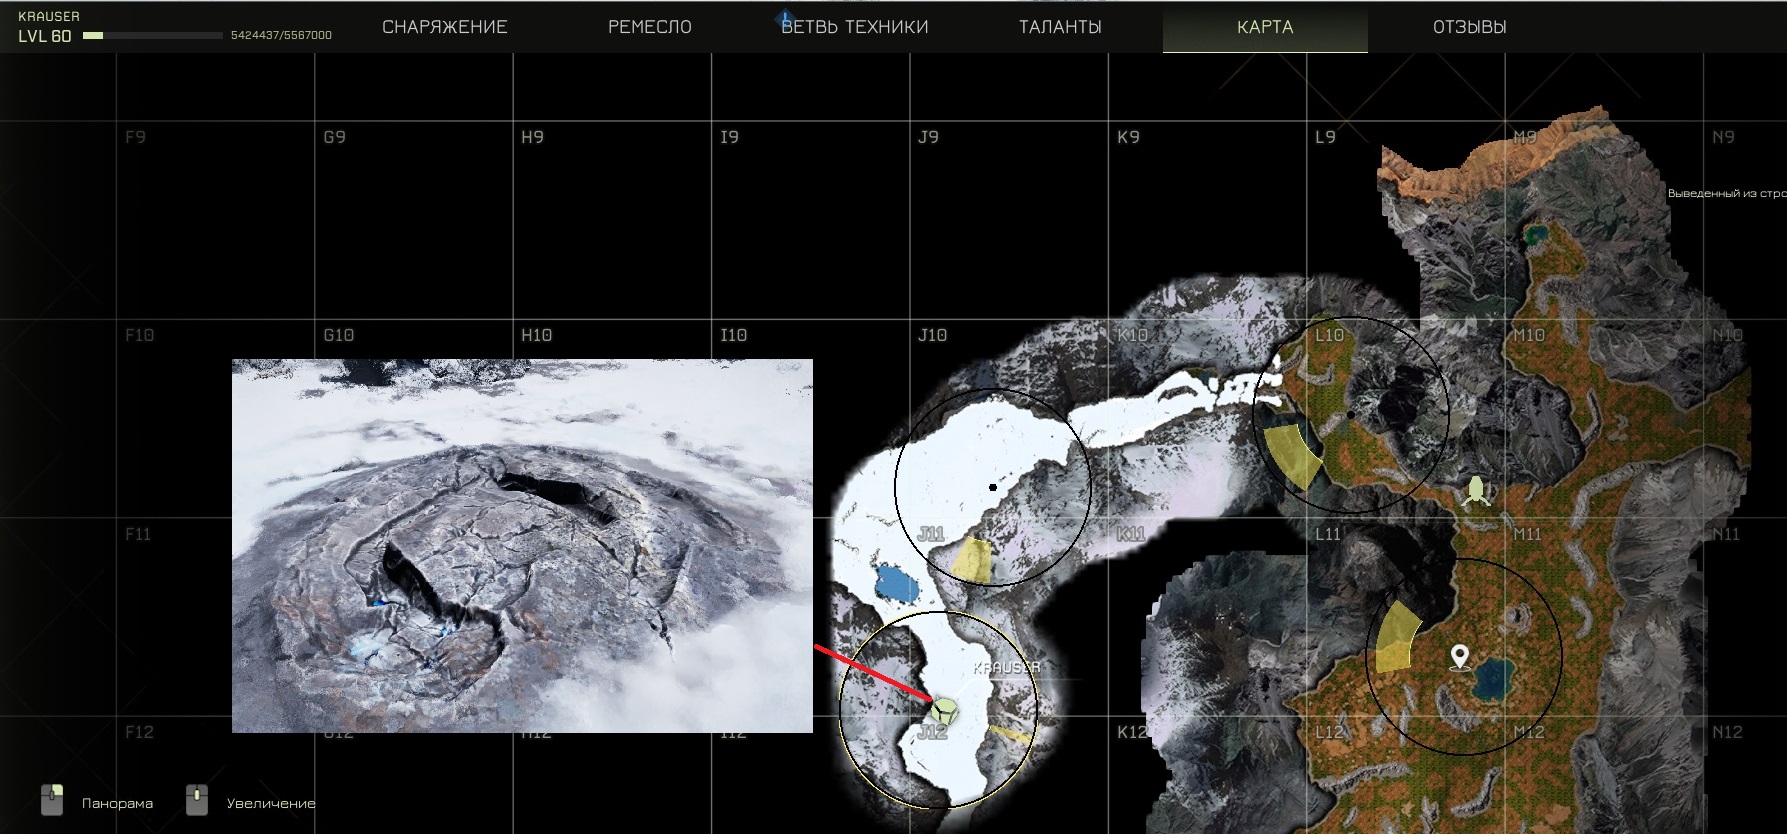Go to the ТАЛАНТЫ tab
The width and height of the screenshot is (1787, 834).
(1060, 27)
